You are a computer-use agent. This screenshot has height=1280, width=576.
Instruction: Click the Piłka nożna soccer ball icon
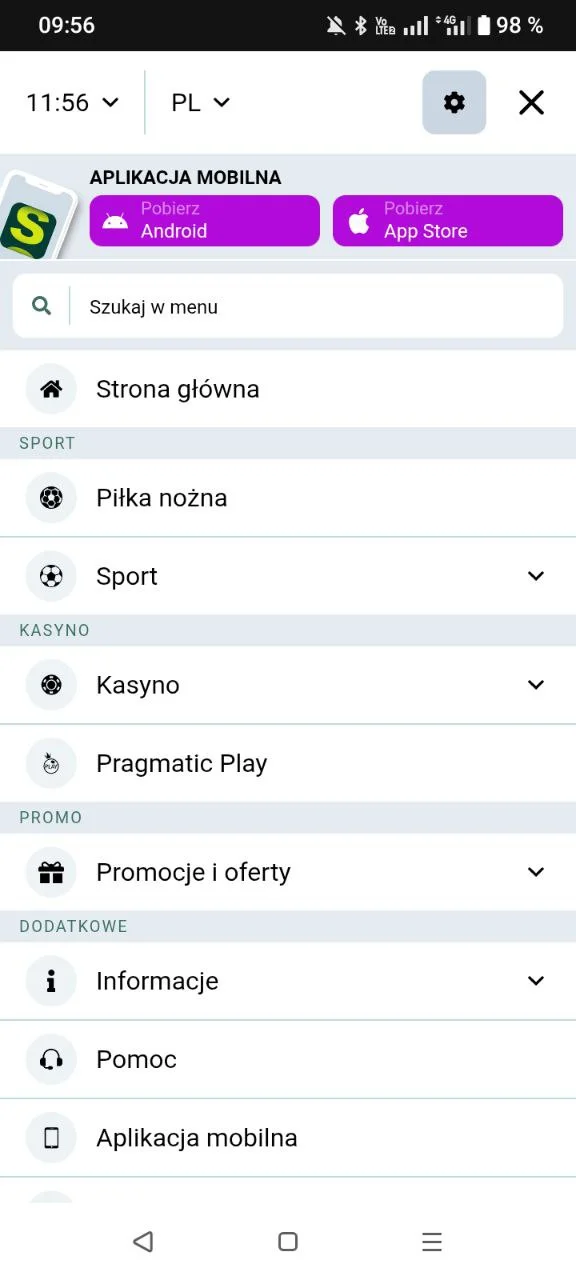click(51, 497)
